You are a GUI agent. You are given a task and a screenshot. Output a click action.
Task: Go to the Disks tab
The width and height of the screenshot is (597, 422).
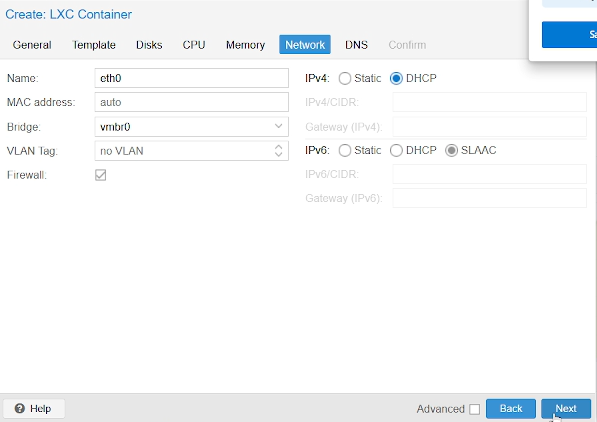[x=149, y=45]
